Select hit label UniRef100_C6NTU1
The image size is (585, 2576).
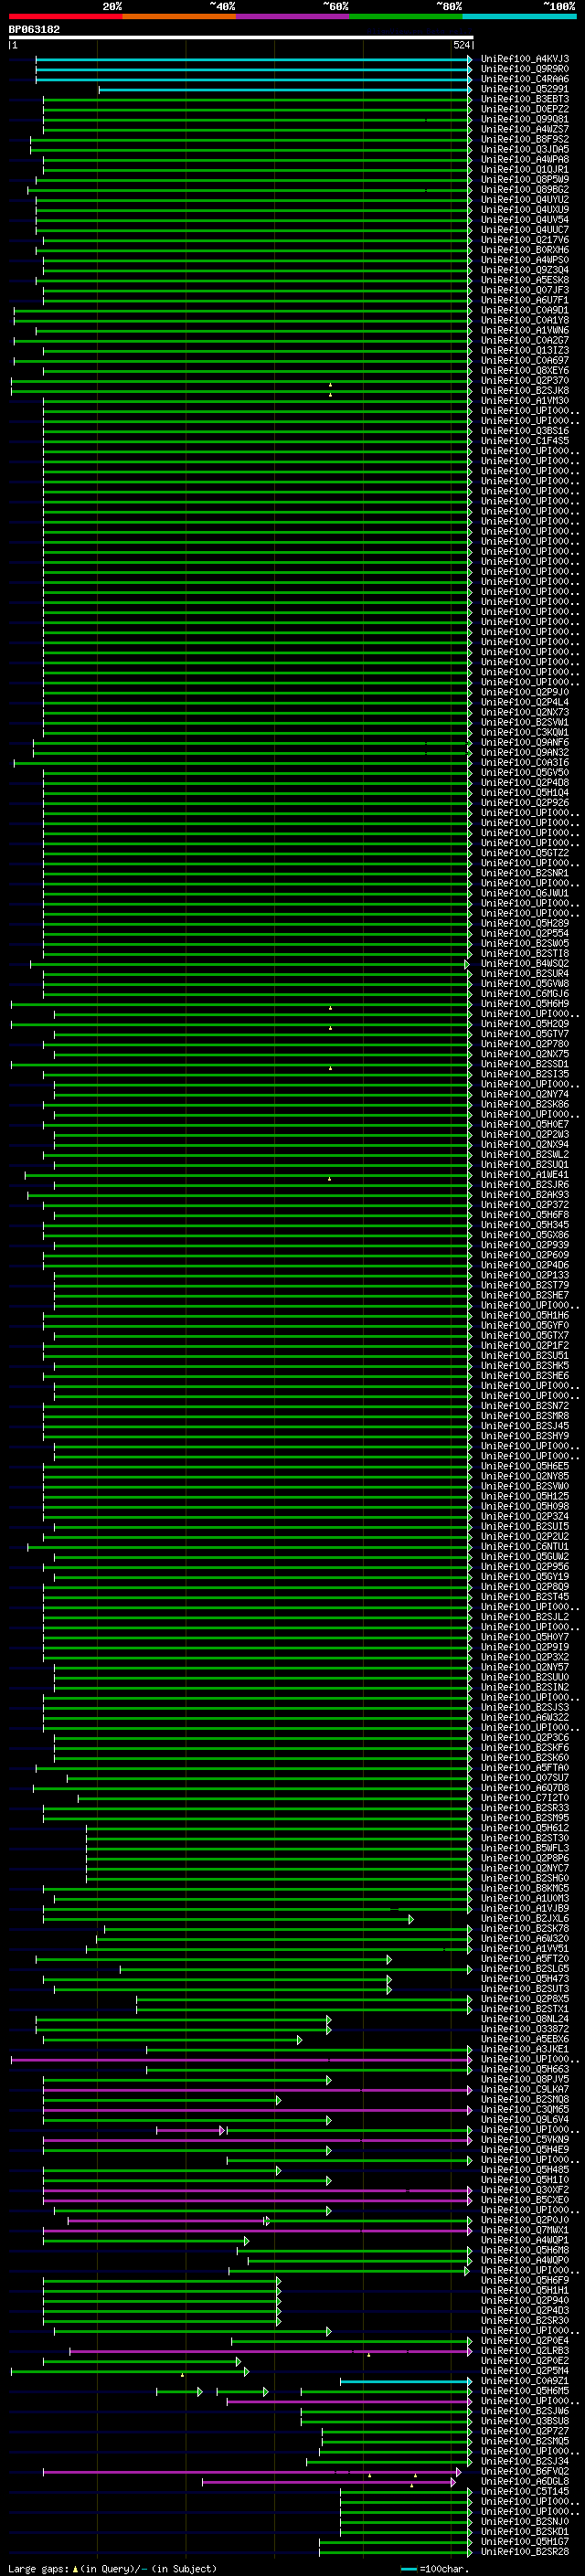pos(525,1546)
